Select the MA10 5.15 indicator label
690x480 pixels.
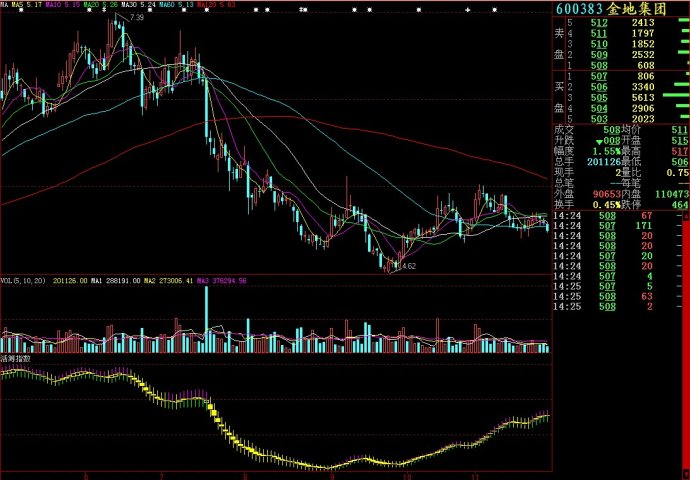(63, 5)
